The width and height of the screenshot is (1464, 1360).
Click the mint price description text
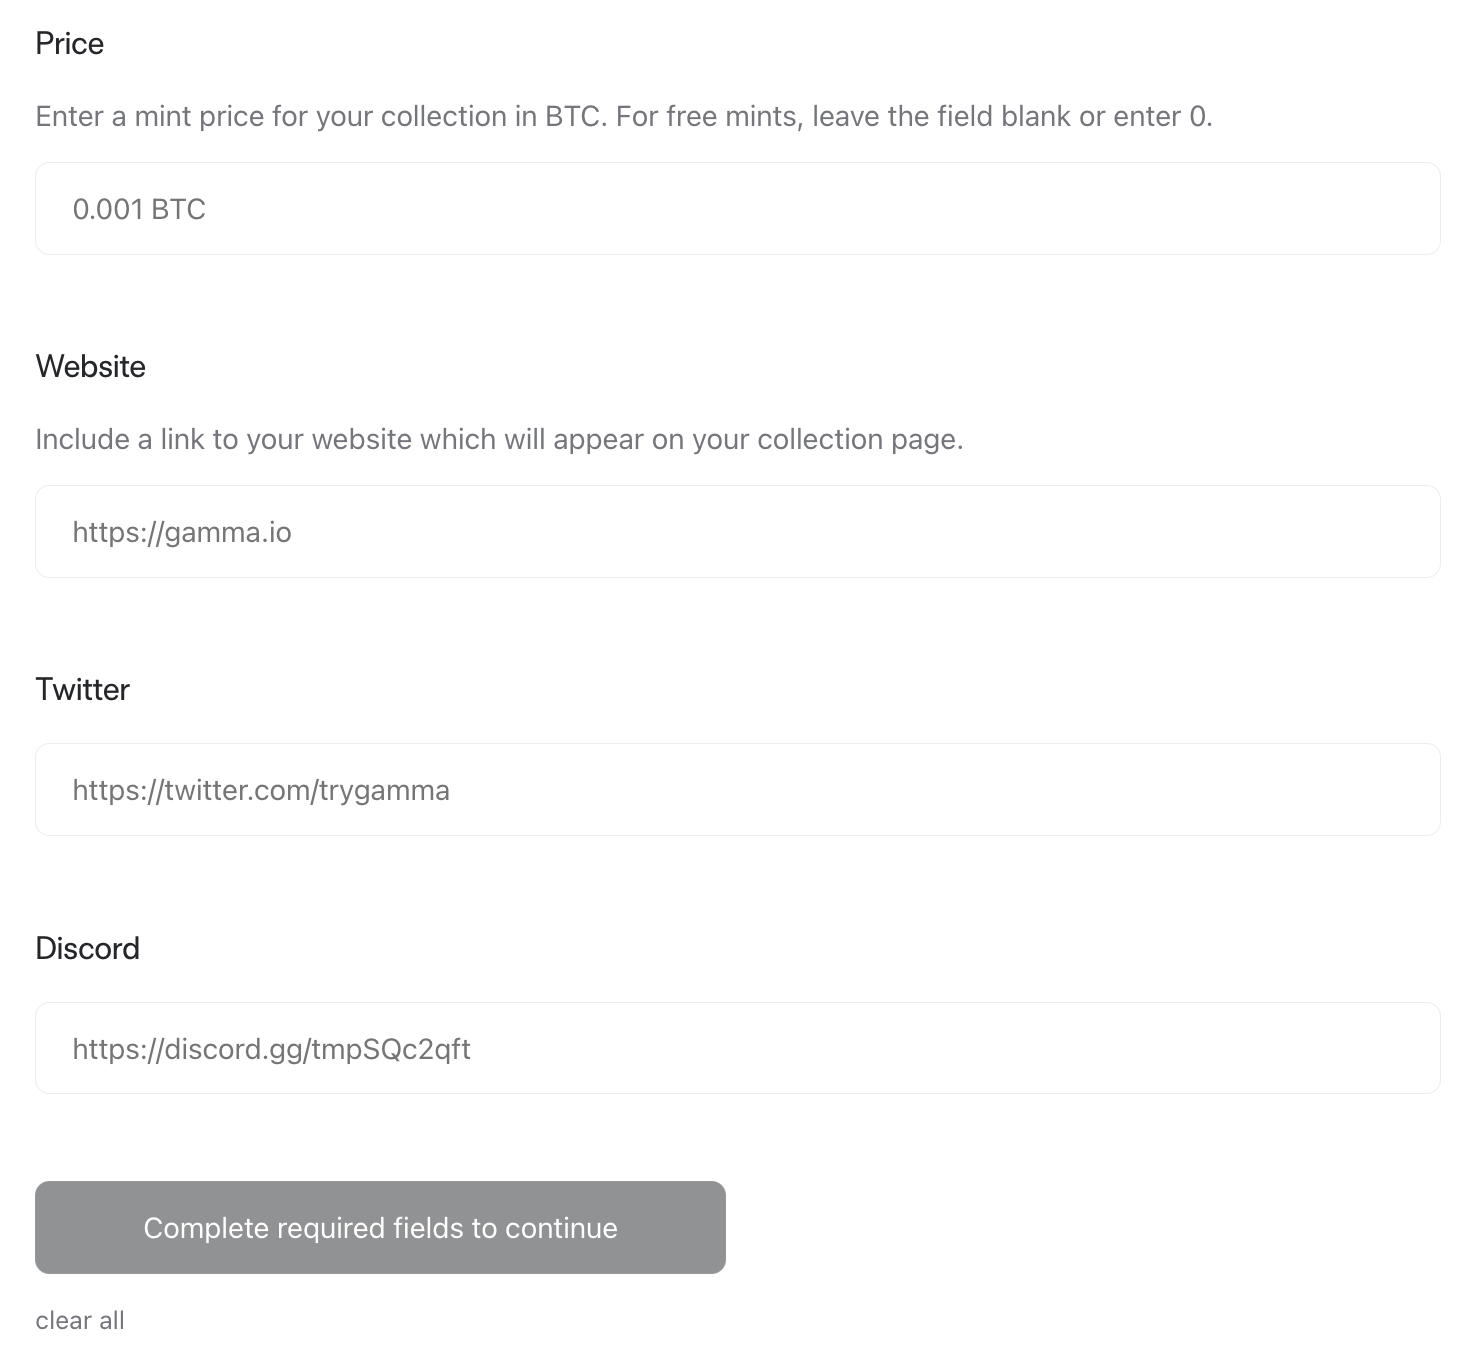624,116
